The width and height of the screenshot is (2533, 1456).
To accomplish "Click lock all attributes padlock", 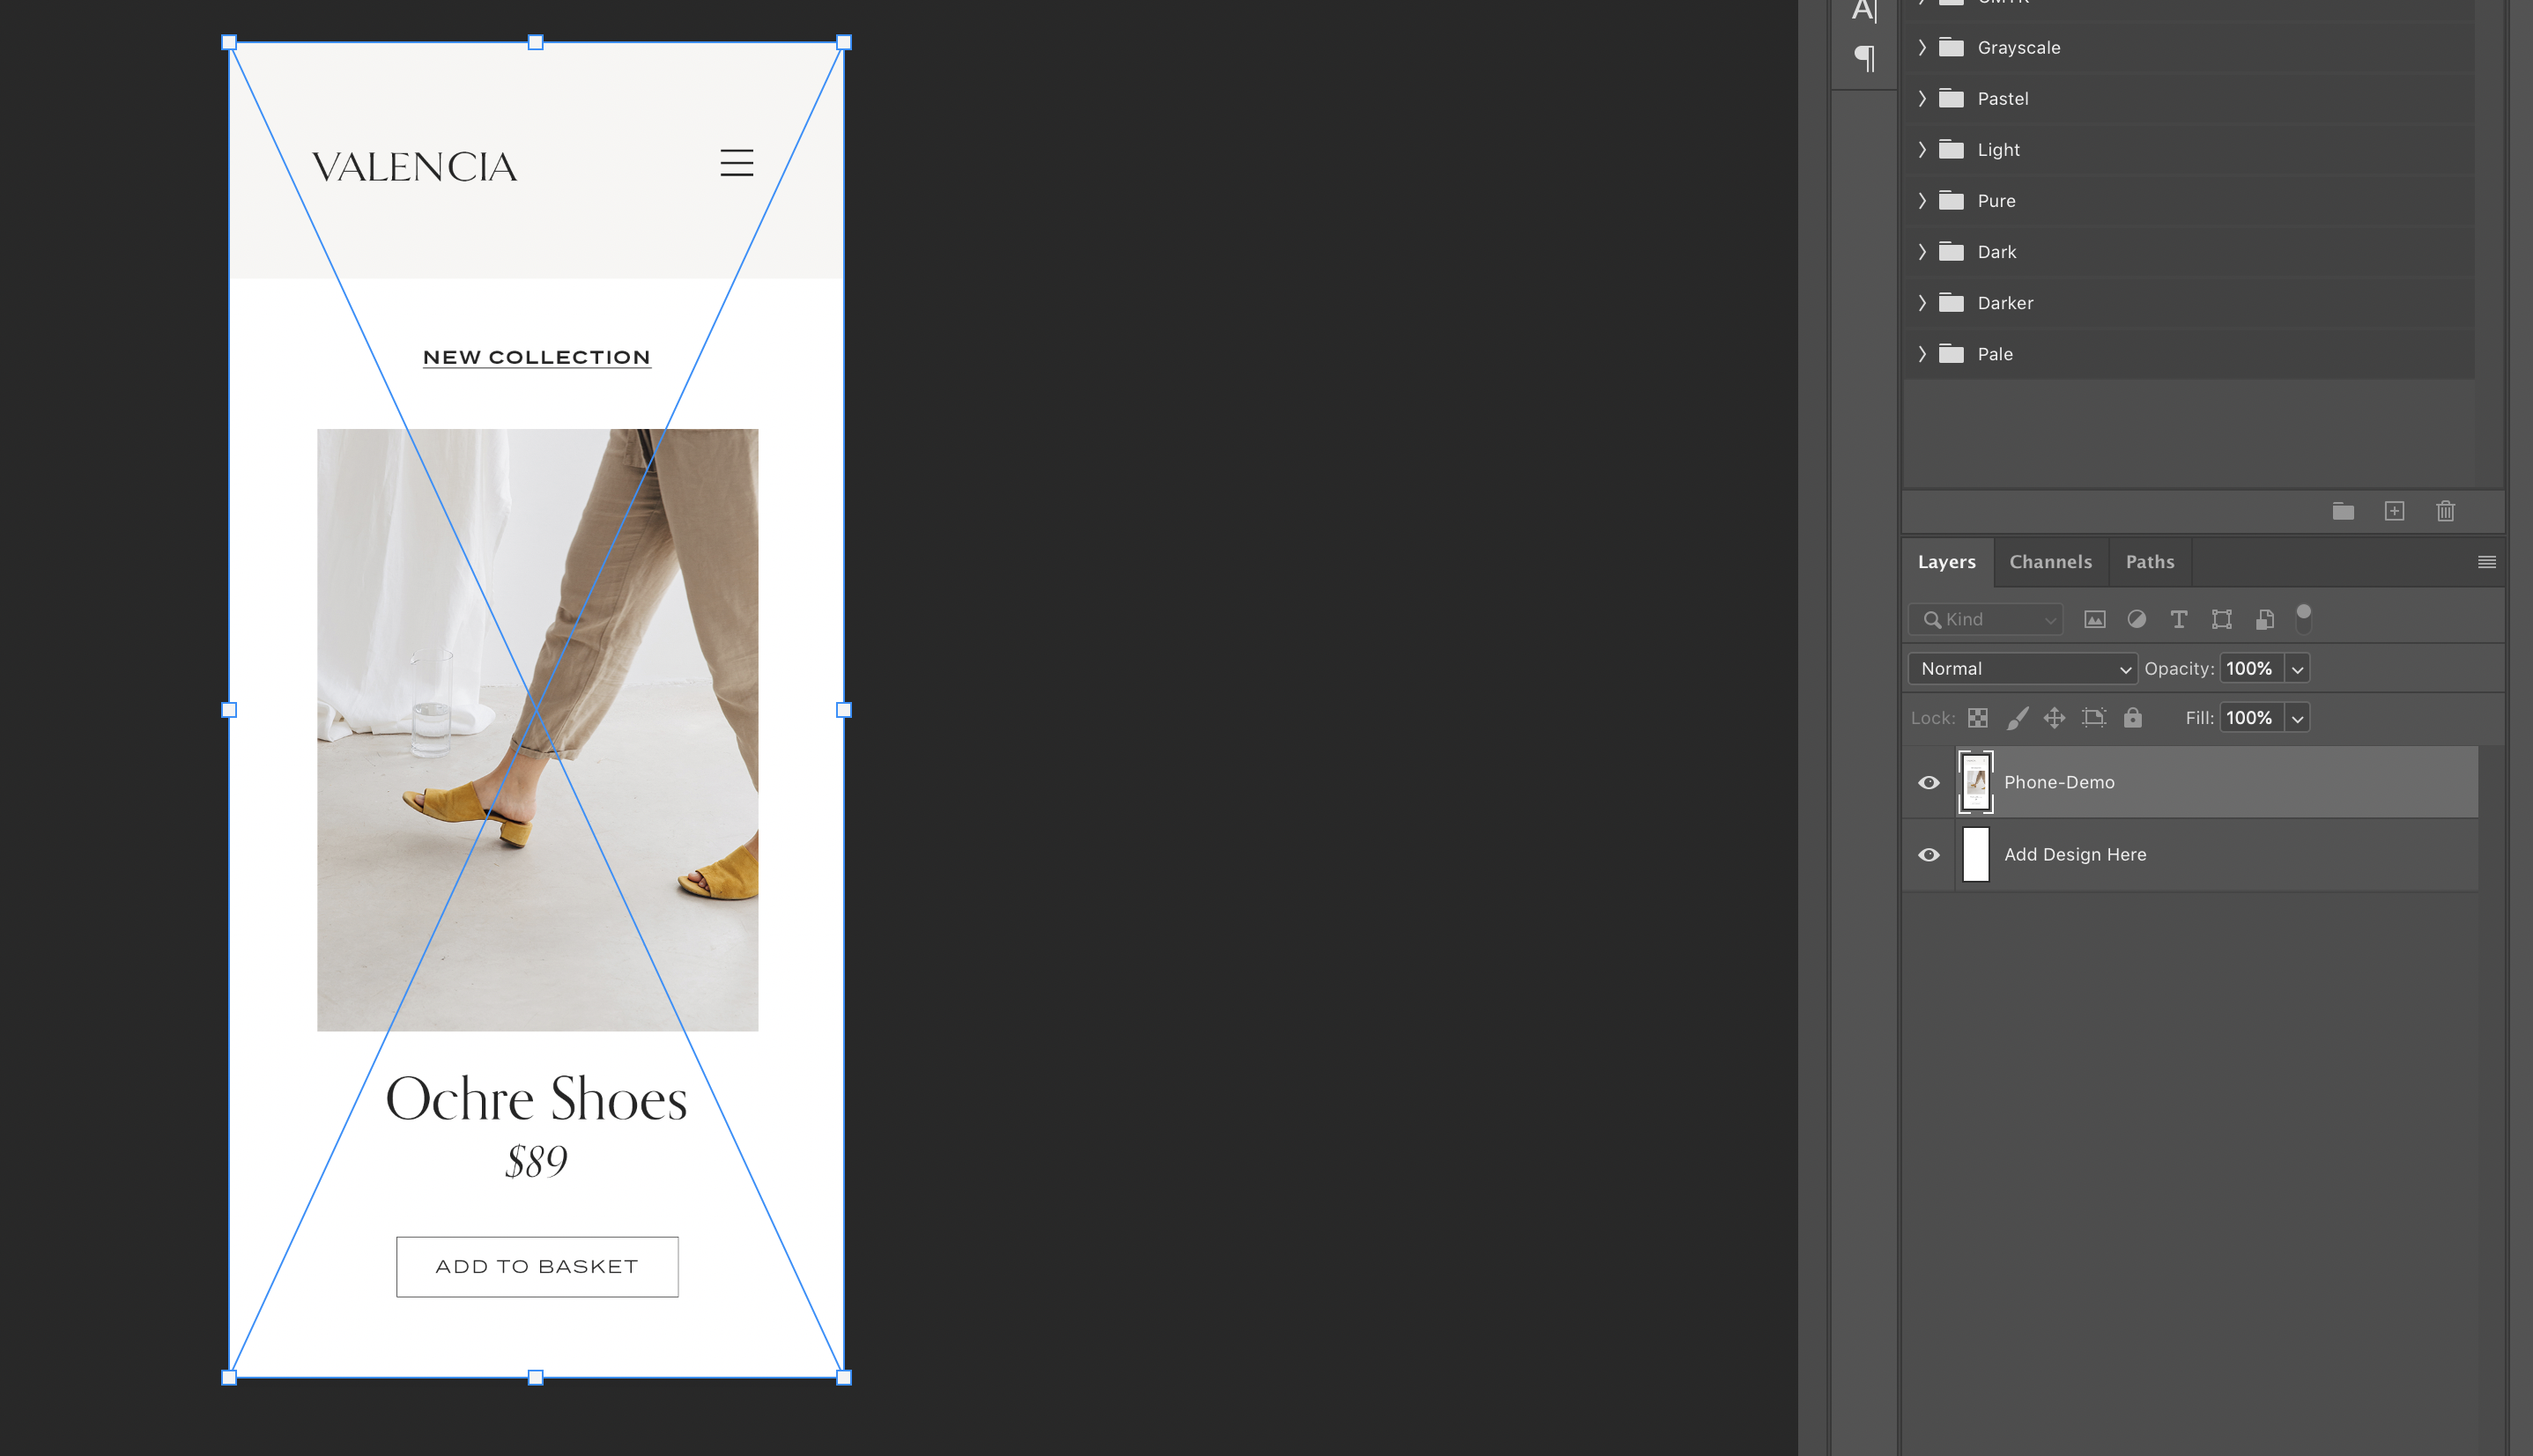I will (x=2132, y=717).
